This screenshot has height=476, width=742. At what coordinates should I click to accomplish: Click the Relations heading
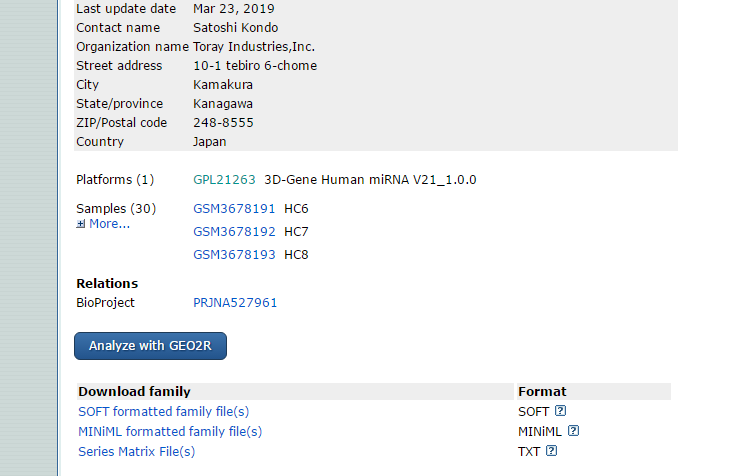pos(107,283)
